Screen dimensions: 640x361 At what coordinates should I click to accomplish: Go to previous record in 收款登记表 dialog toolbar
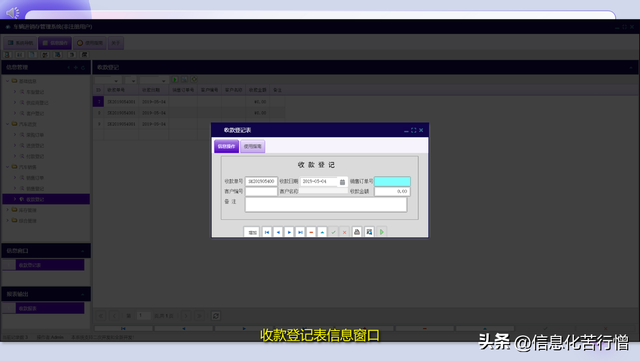pyautogui.click(x=278, y=232)
